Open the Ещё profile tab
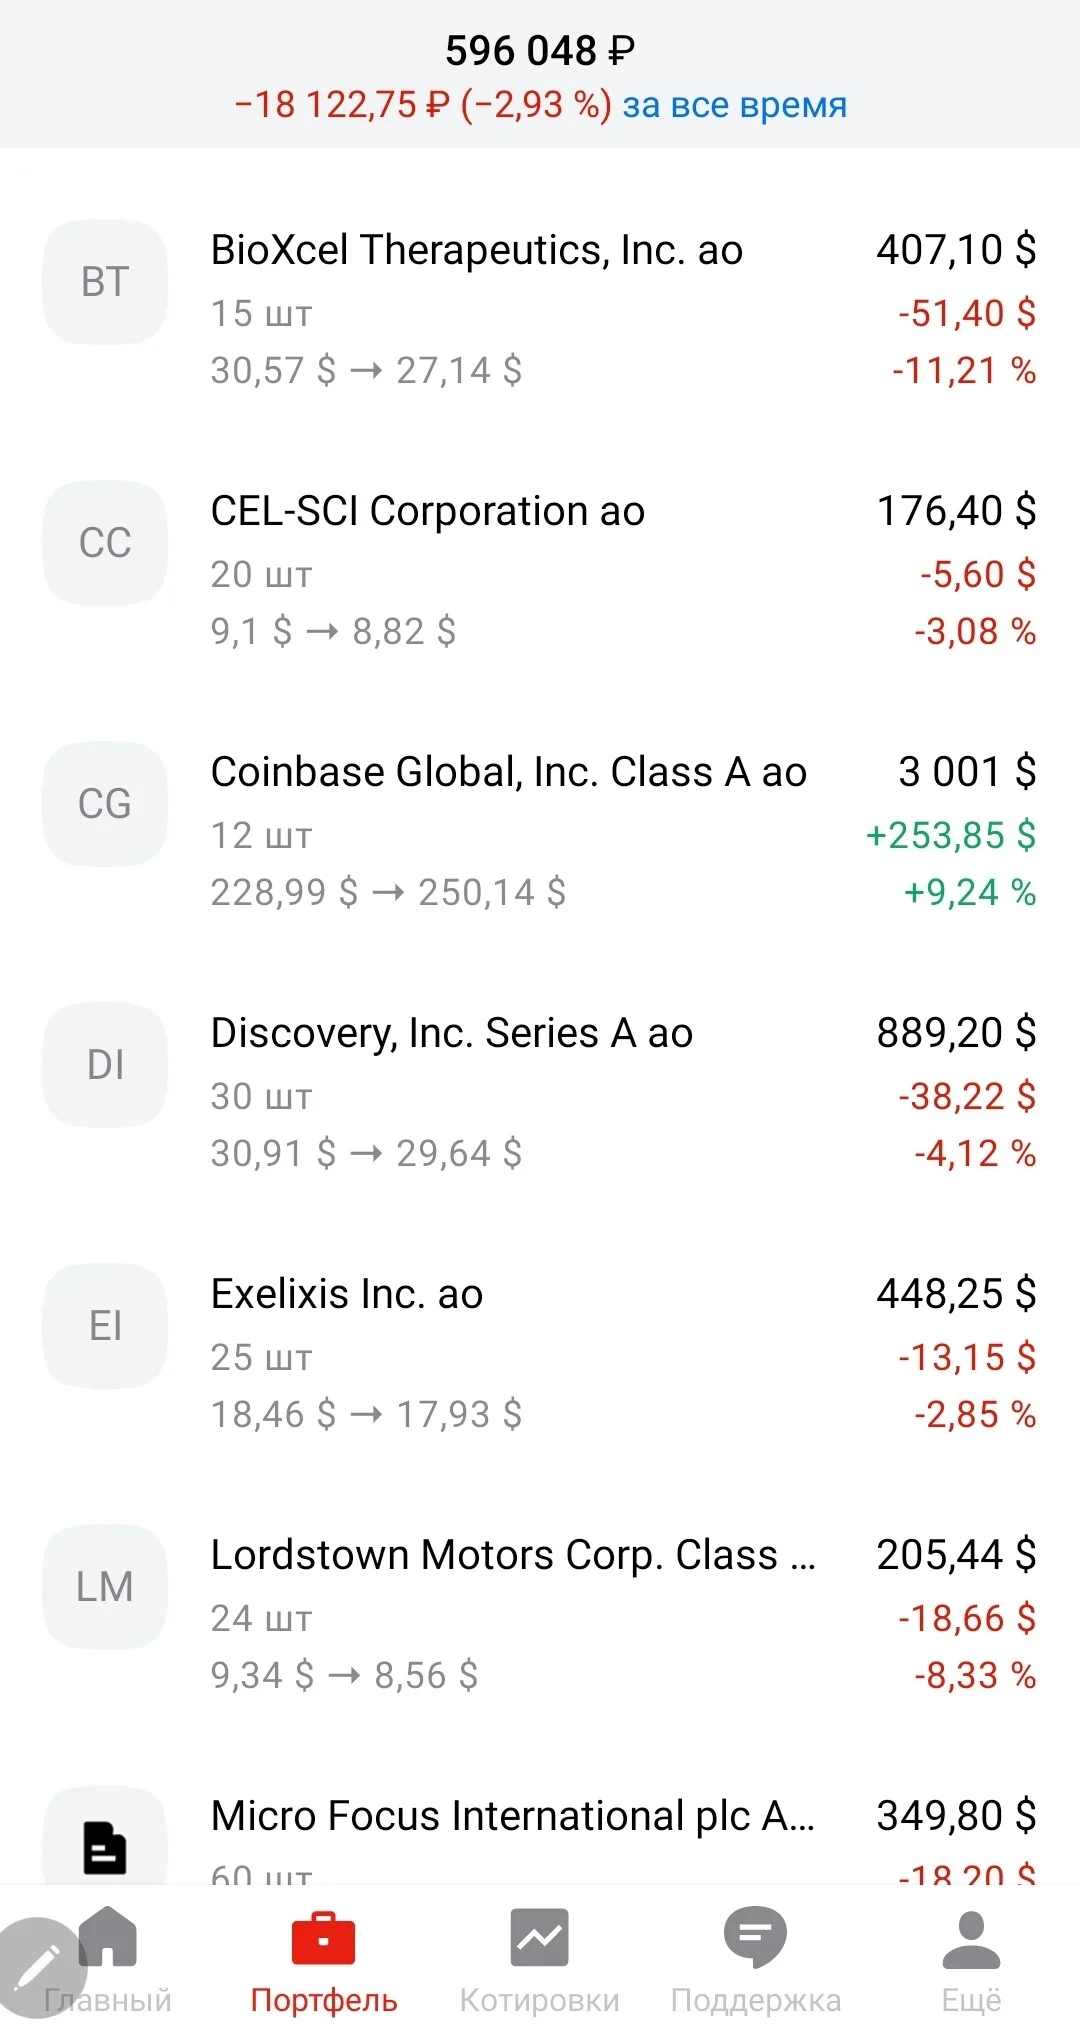The width and height of the screenshot is (1080, 2032). pyautogui.click(x=972, y=1960)
